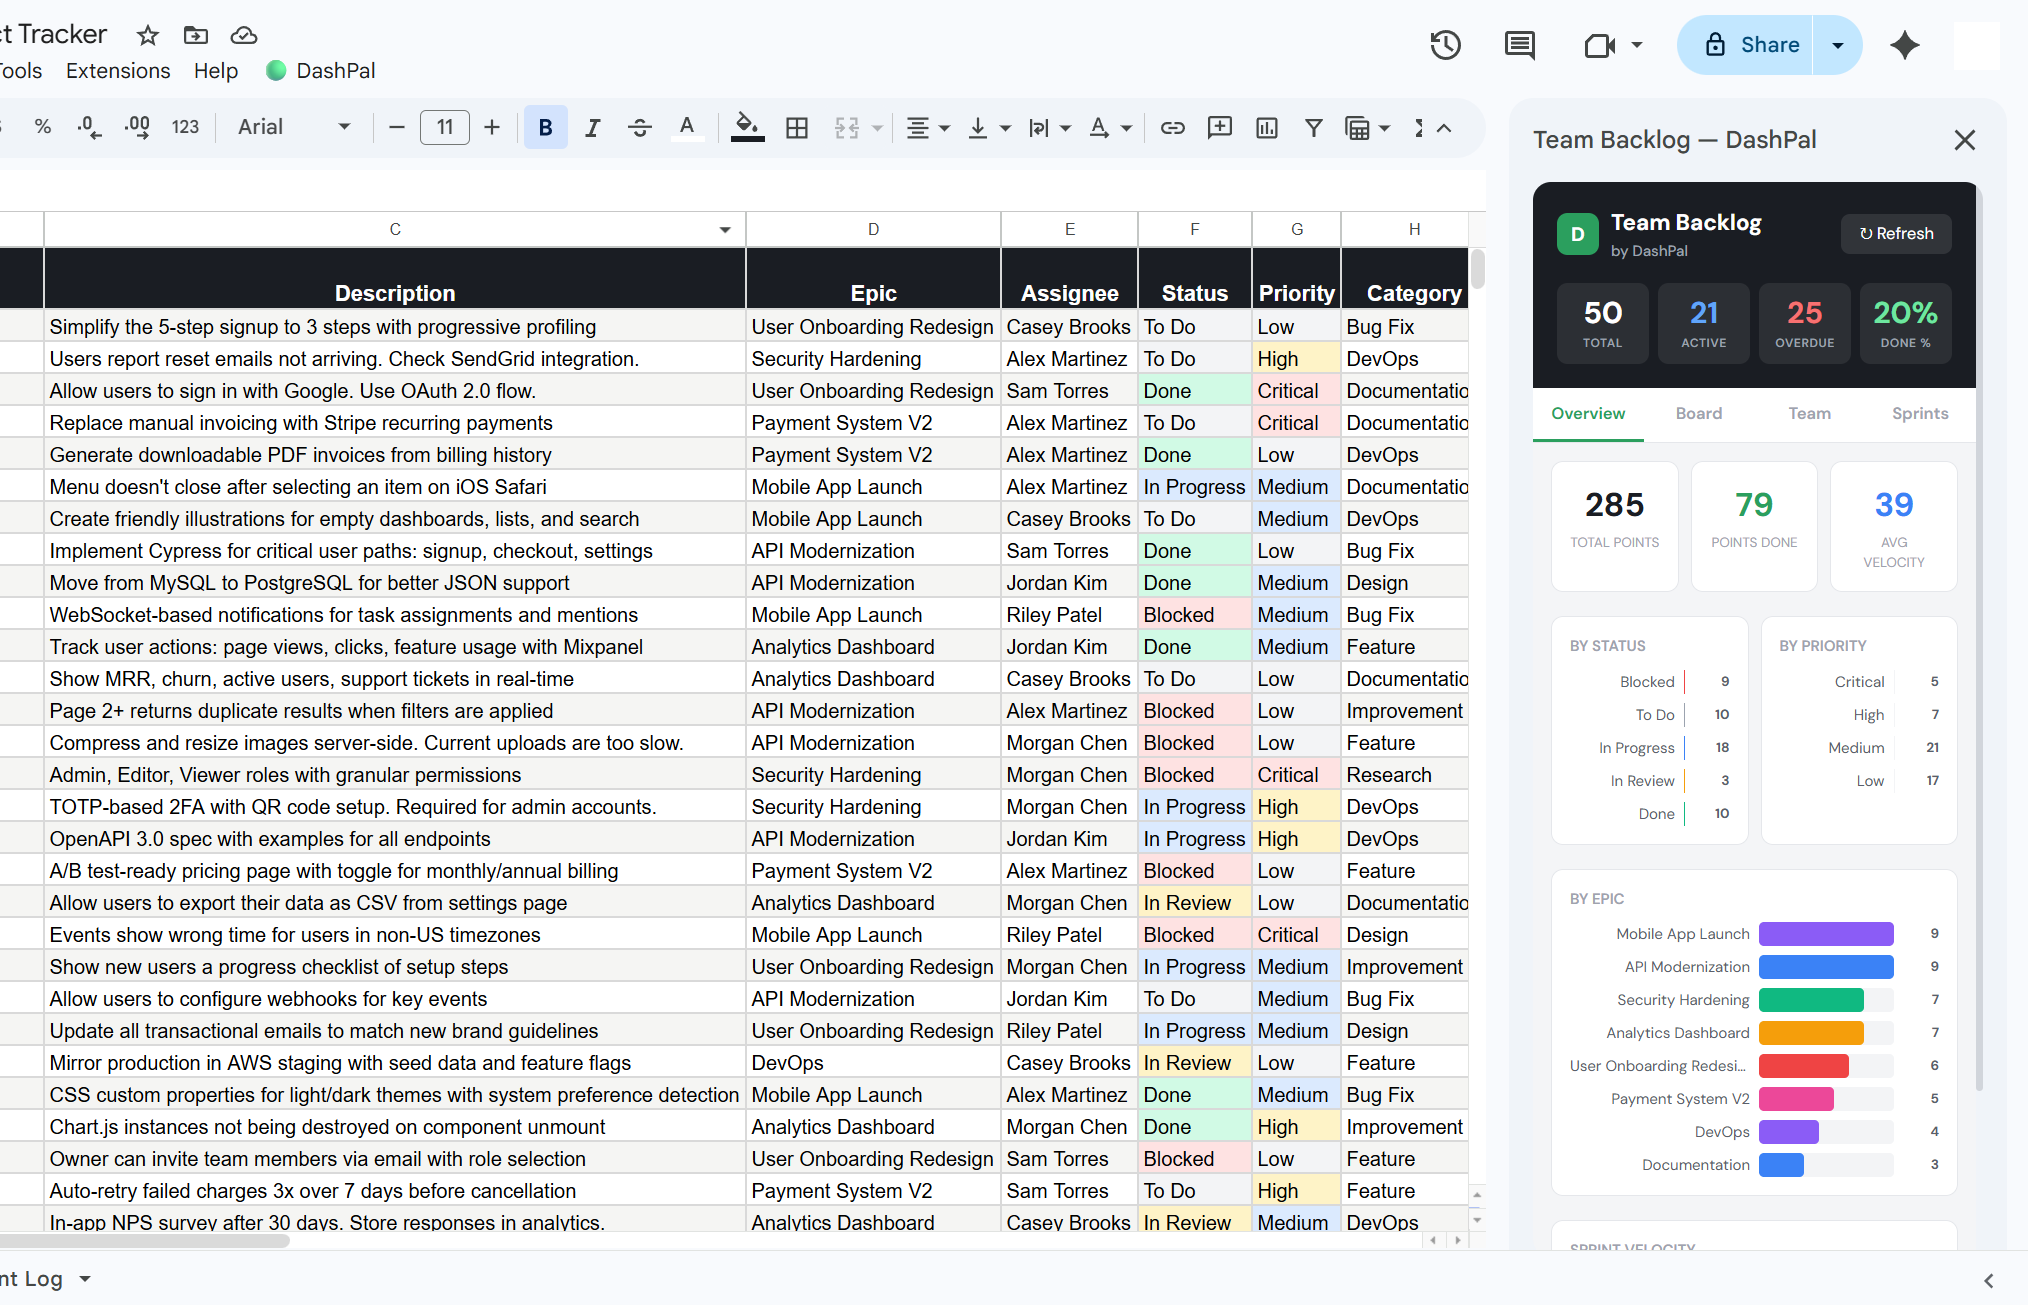The width and height of the screenshot is (2028, 1305).
Task: Open the comments panel icon
Action: pos(1519,45)
